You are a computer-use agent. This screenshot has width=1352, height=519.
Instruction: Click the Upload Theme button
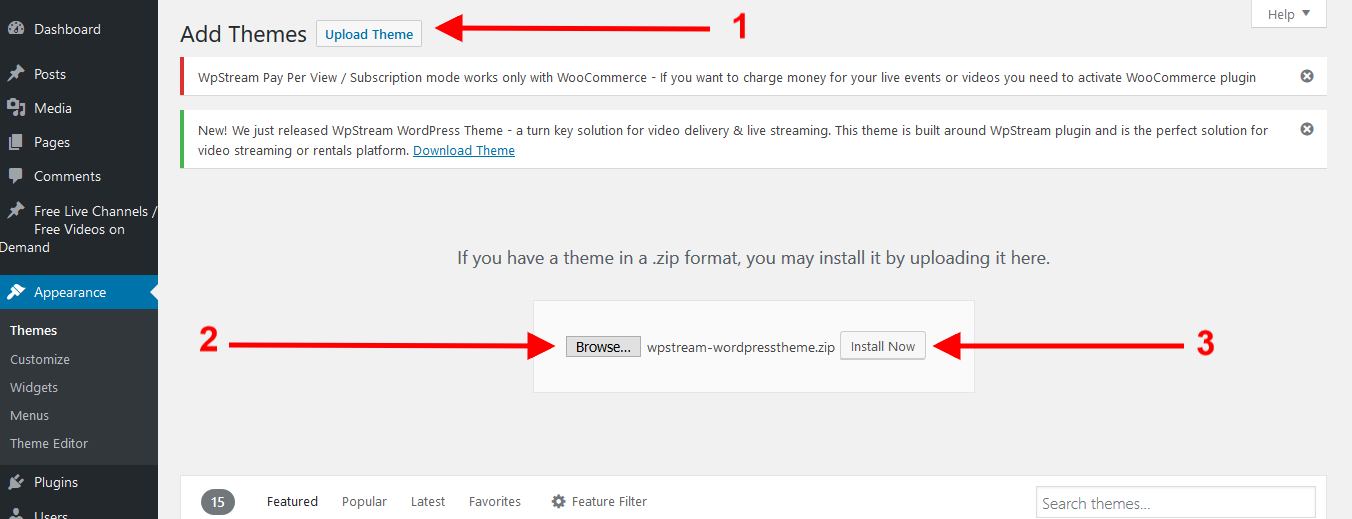(369, 34)
